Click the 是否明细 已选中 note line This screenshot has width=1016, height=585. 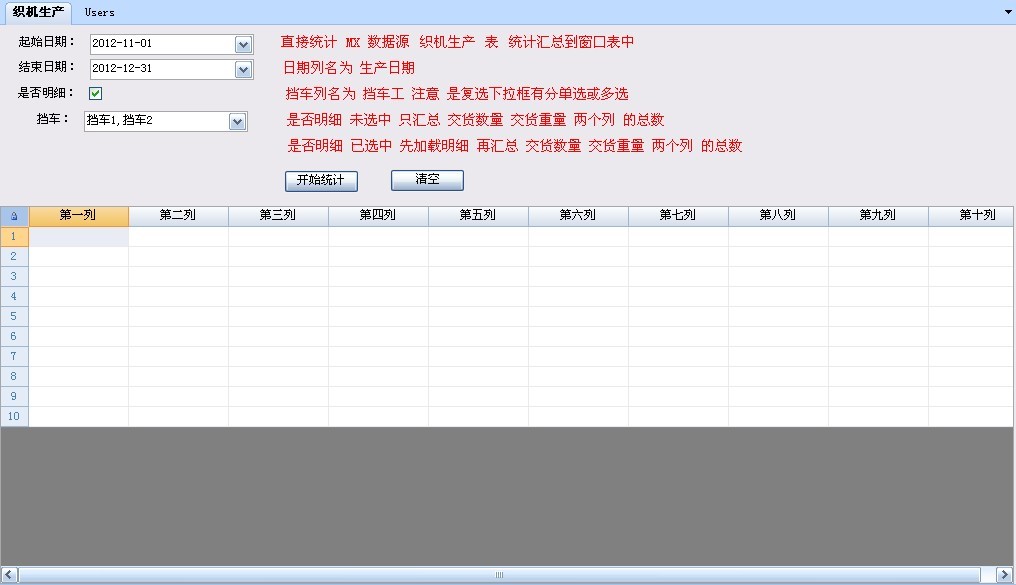coord(514,146)
